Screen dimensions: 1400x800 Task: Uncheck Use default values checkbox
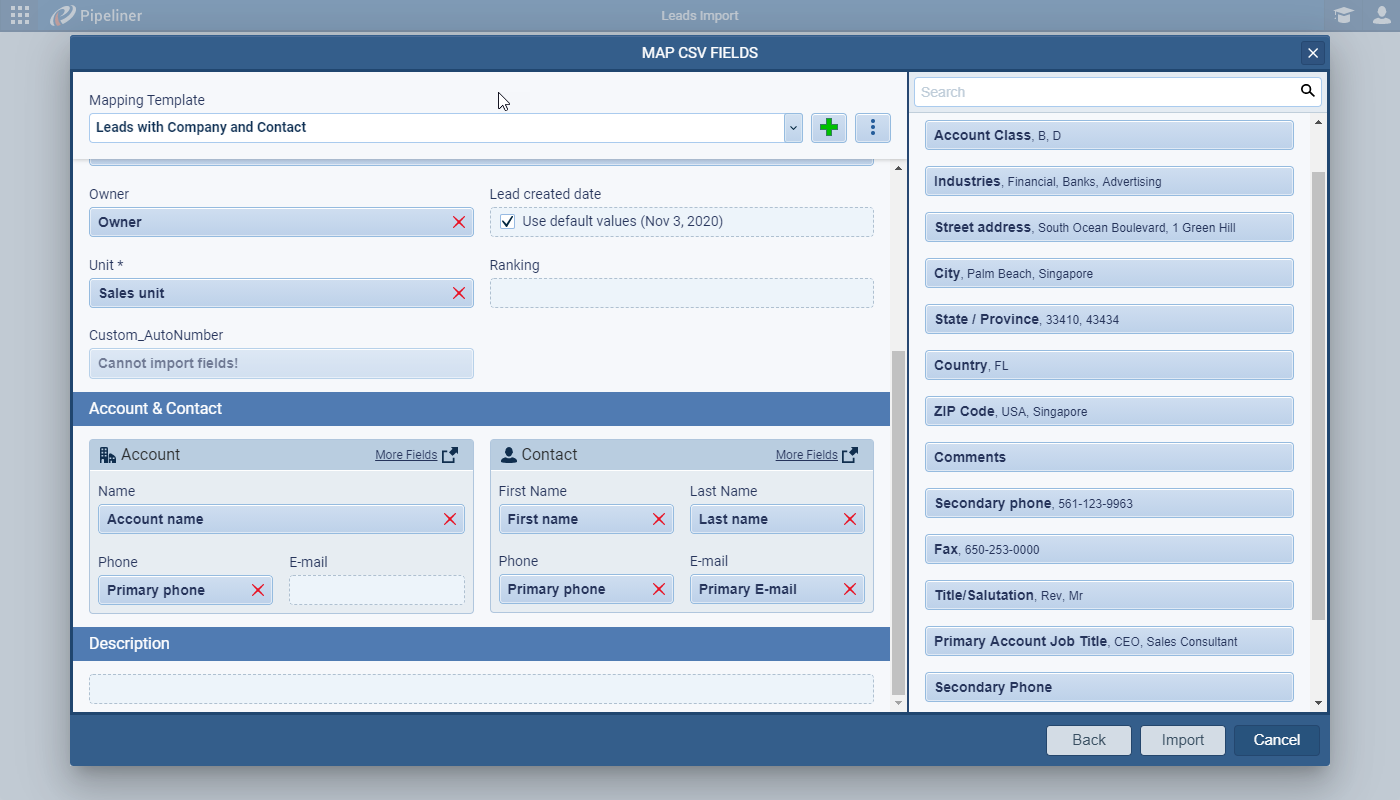point(508,222)
